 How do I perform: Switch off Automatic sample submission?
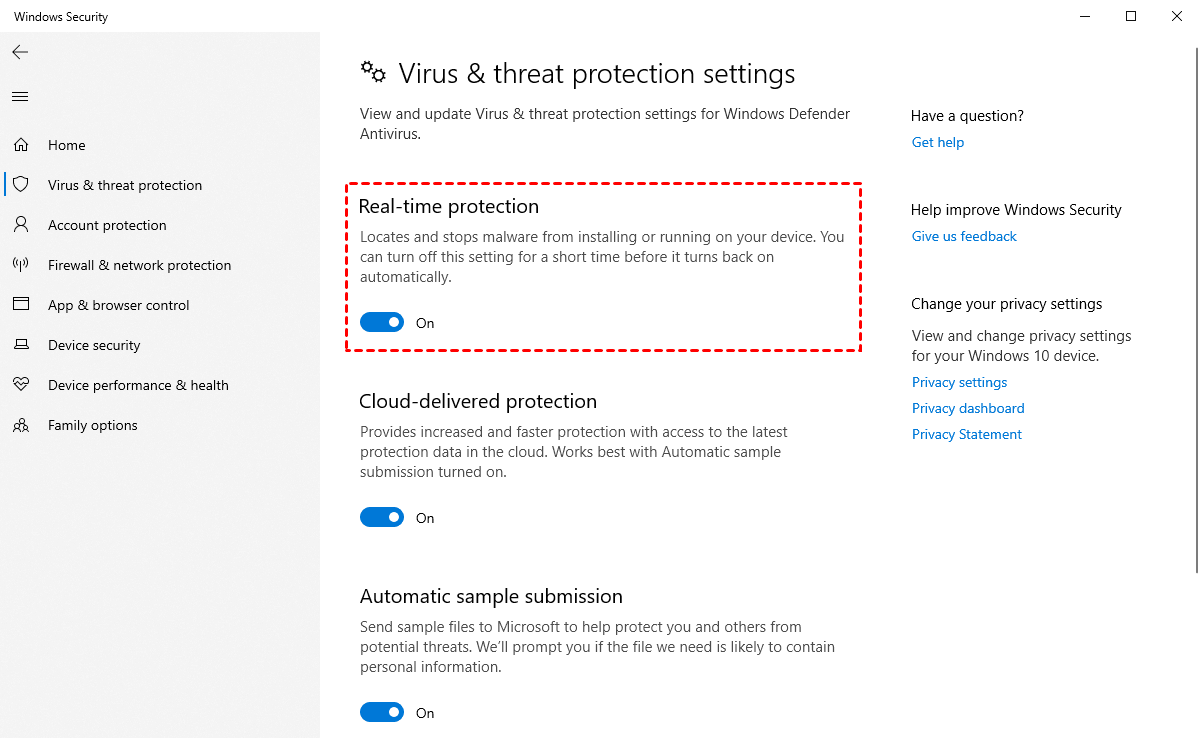coord(382,712)
